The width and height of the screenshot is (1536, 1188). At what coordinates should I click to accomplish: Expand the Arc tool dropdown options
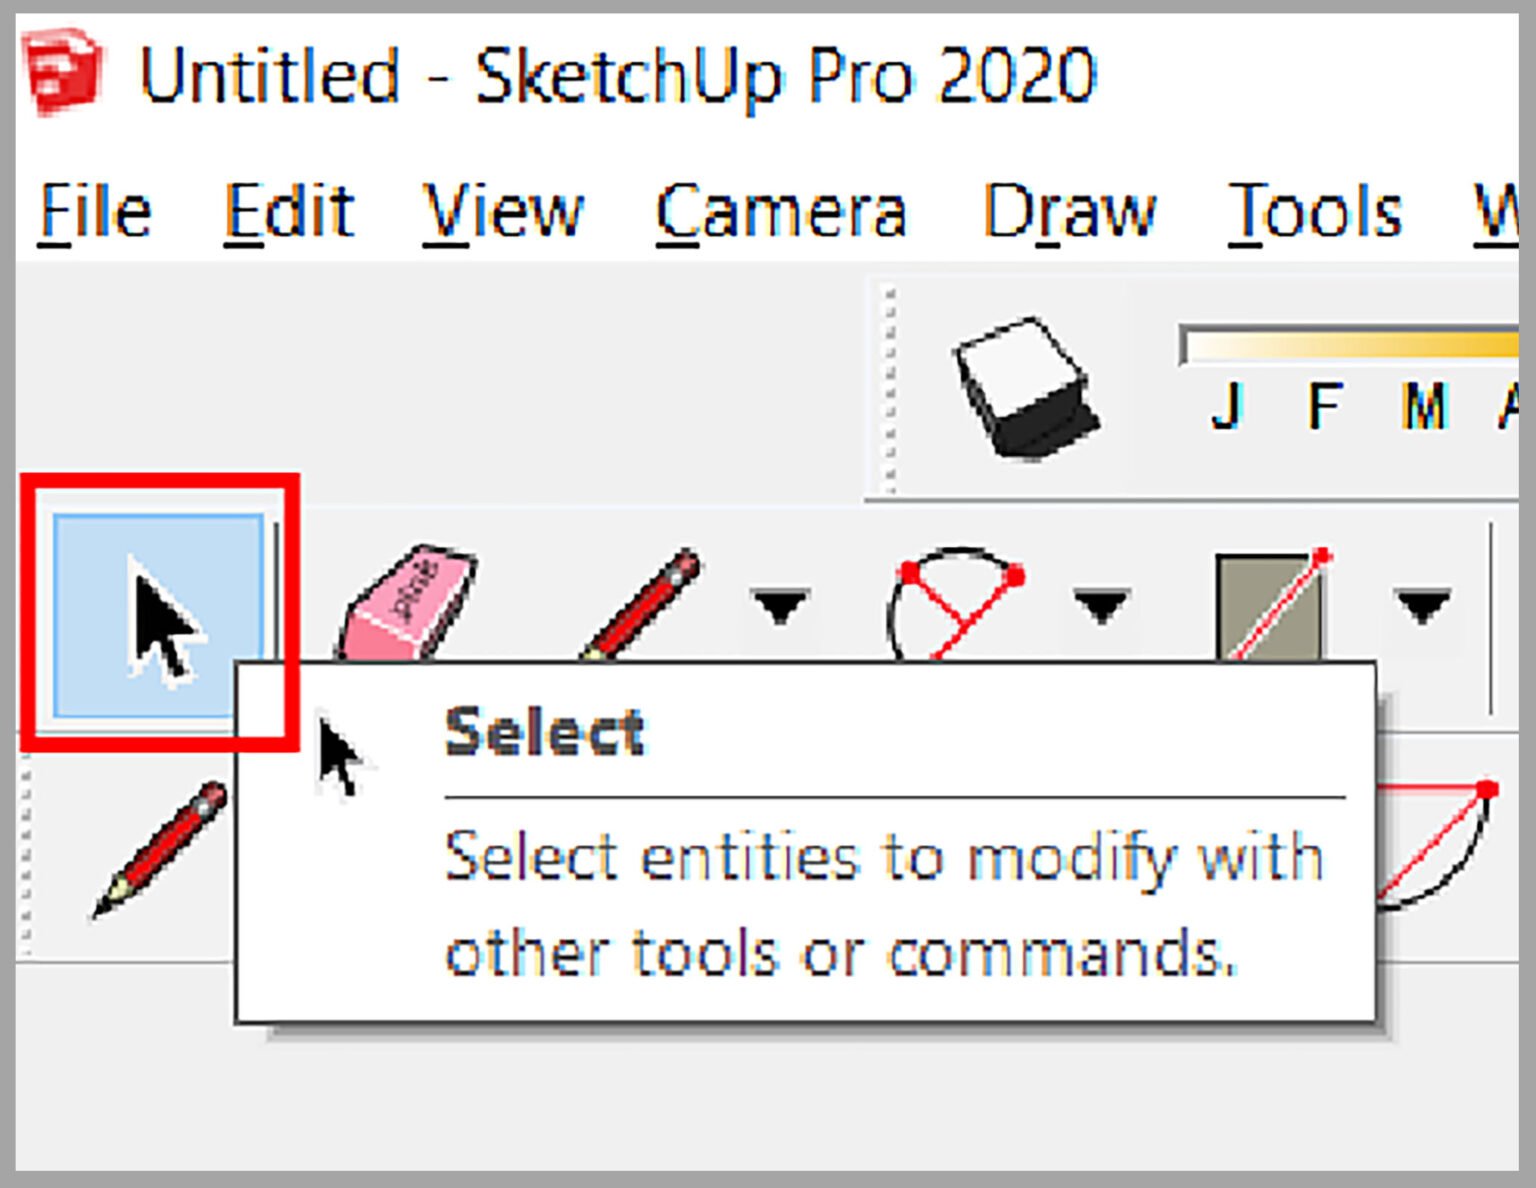coord(1100,605)
